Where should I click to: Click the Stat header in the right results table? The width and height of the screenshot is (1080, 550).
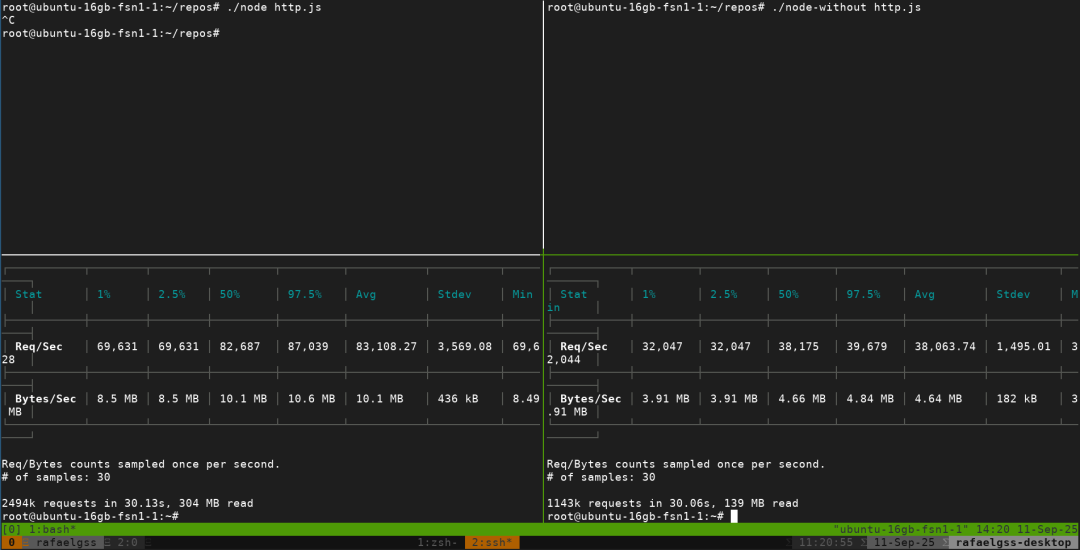tap(574, 294)
